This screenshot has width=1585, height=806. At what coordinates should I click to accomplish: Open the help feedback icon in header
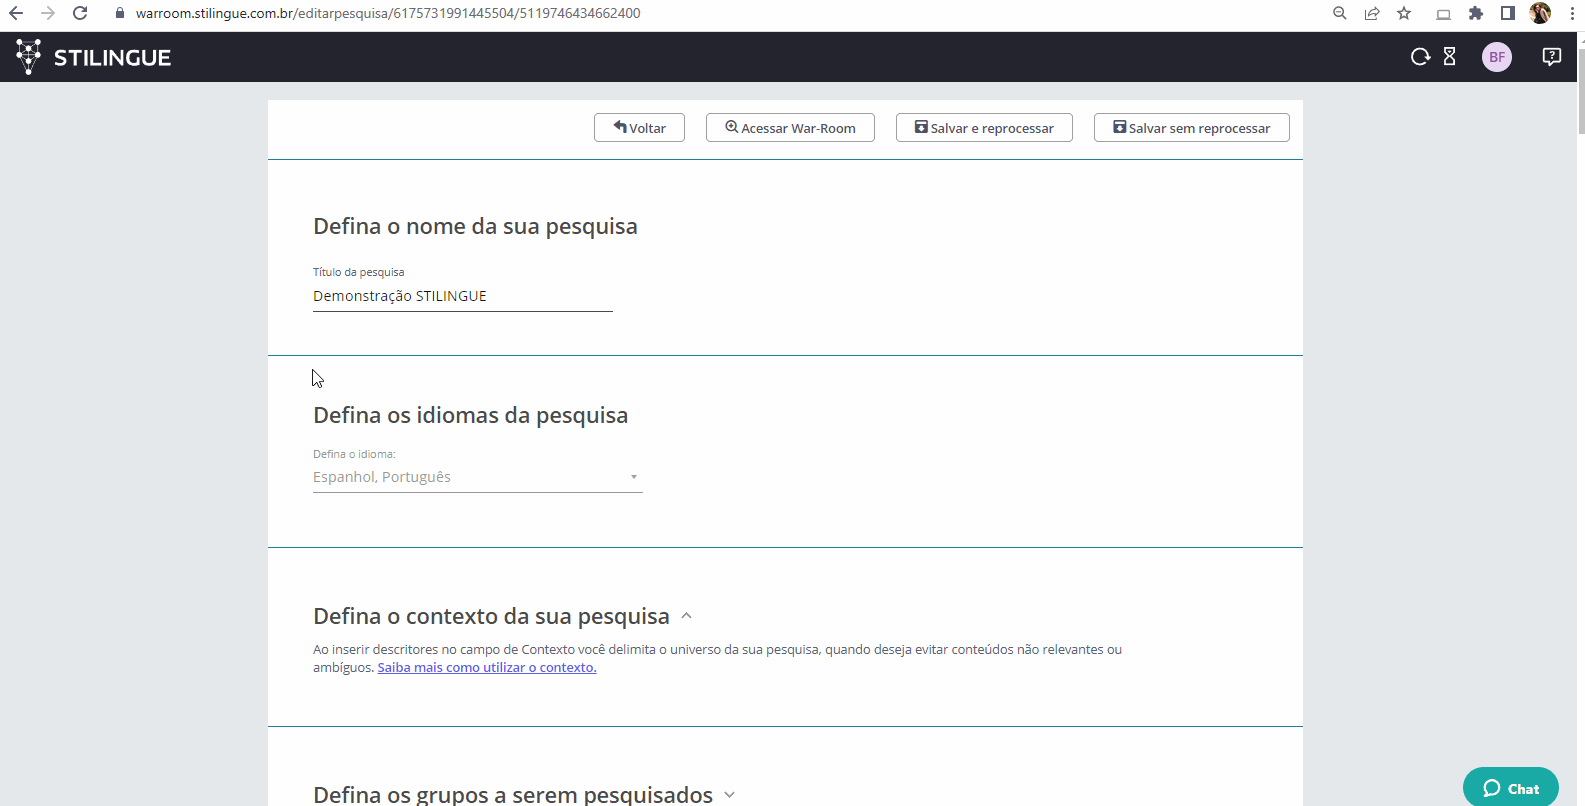(1551, 57)
